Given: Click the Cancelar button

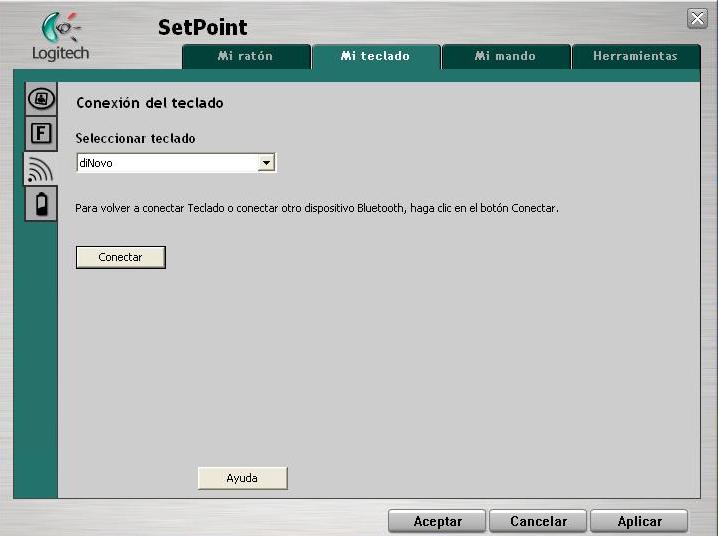Looking at the screenshot, I should point(538,521).
